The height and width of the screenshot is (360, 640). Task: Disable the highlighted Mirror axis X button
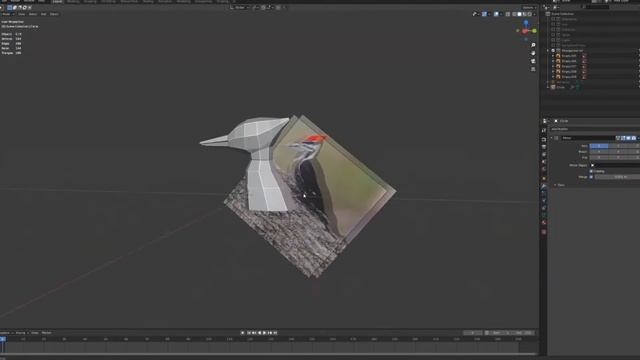(599, 146)
